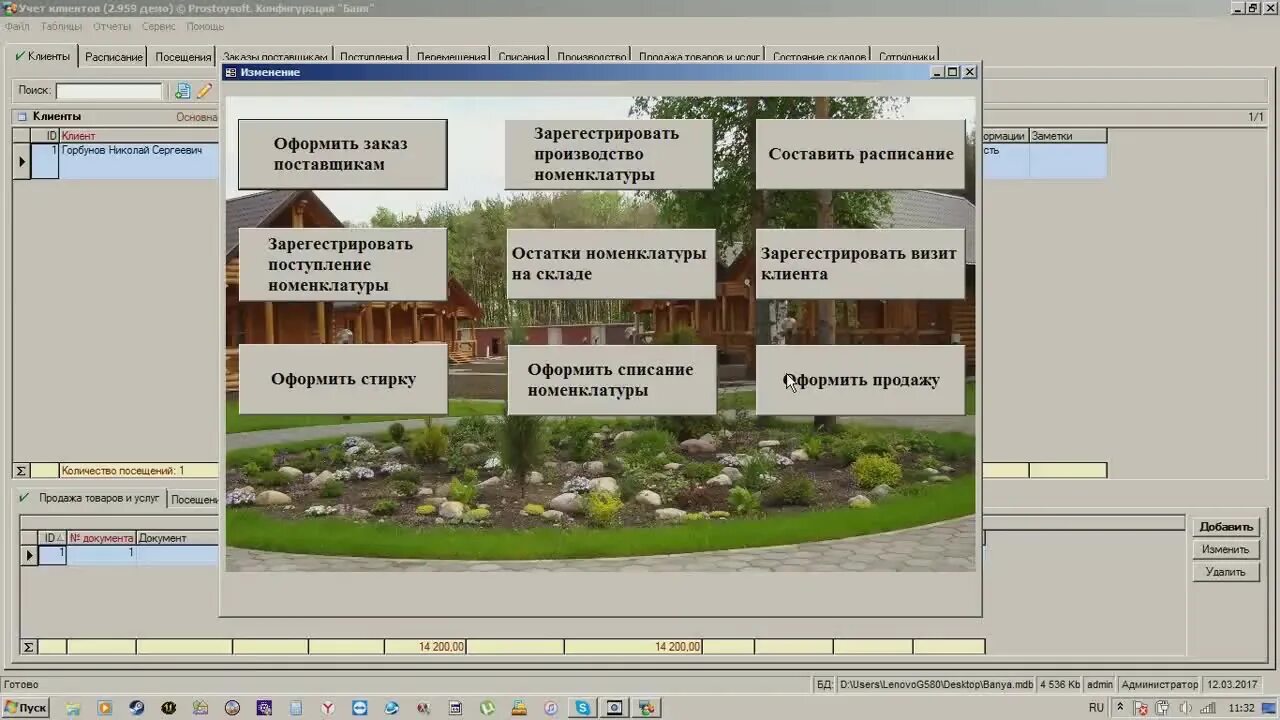Click 'Зарегестрировать визит клиента' button
Viewport: 1280px width, 720px height.
[x=860, y=264]
